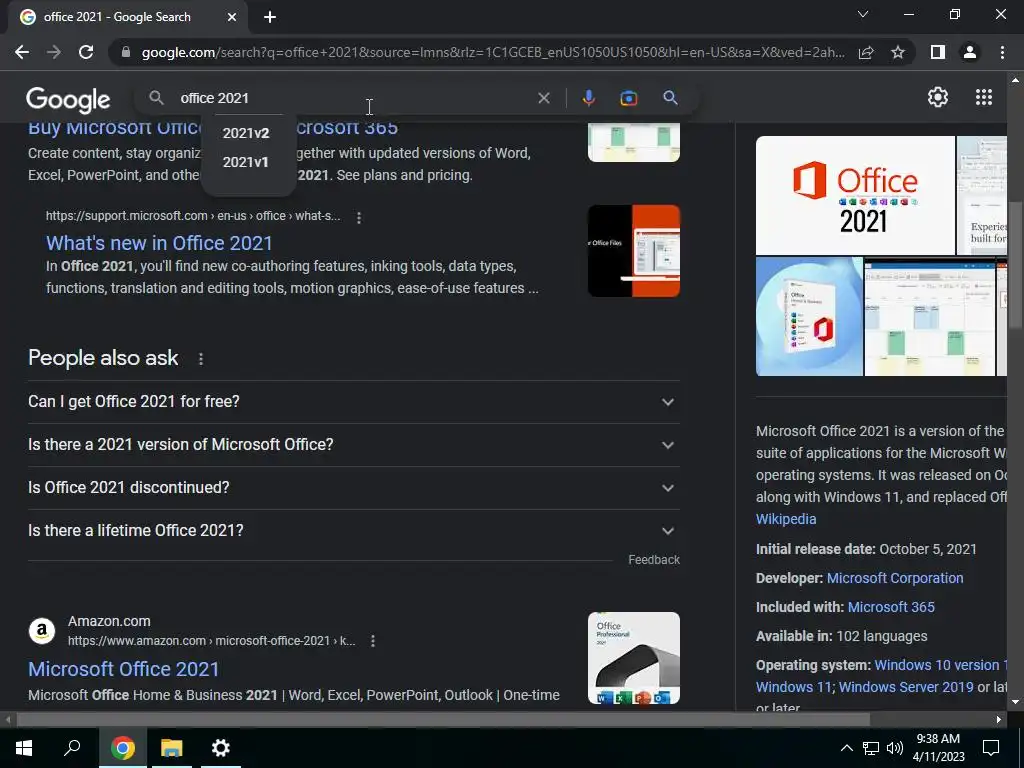Open the Outlook calendar screenshot image
This screenshot has width=1024, height=768.
pos(929,317)
